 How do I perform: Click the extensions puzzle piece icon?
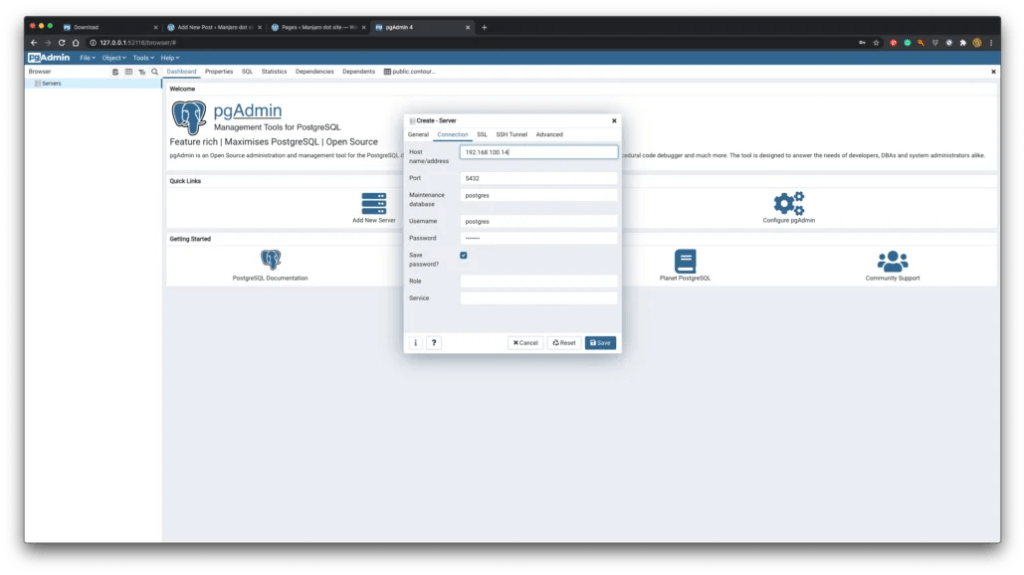click(963, 42)
